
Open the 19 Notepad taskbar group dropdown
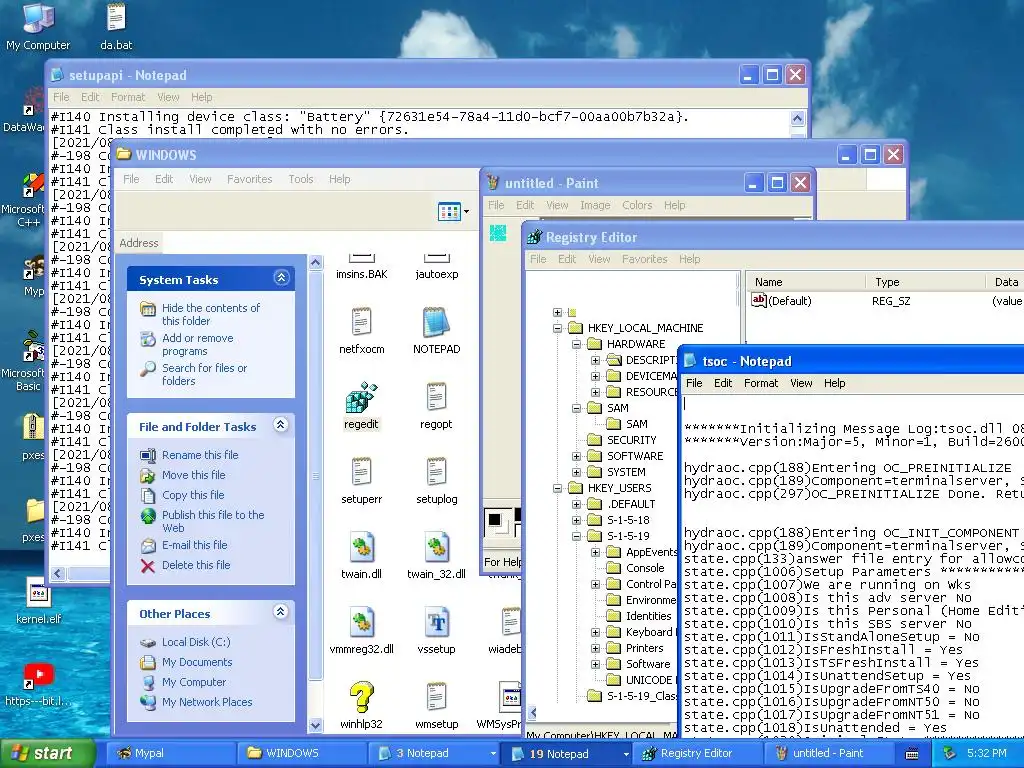[626, 754]
